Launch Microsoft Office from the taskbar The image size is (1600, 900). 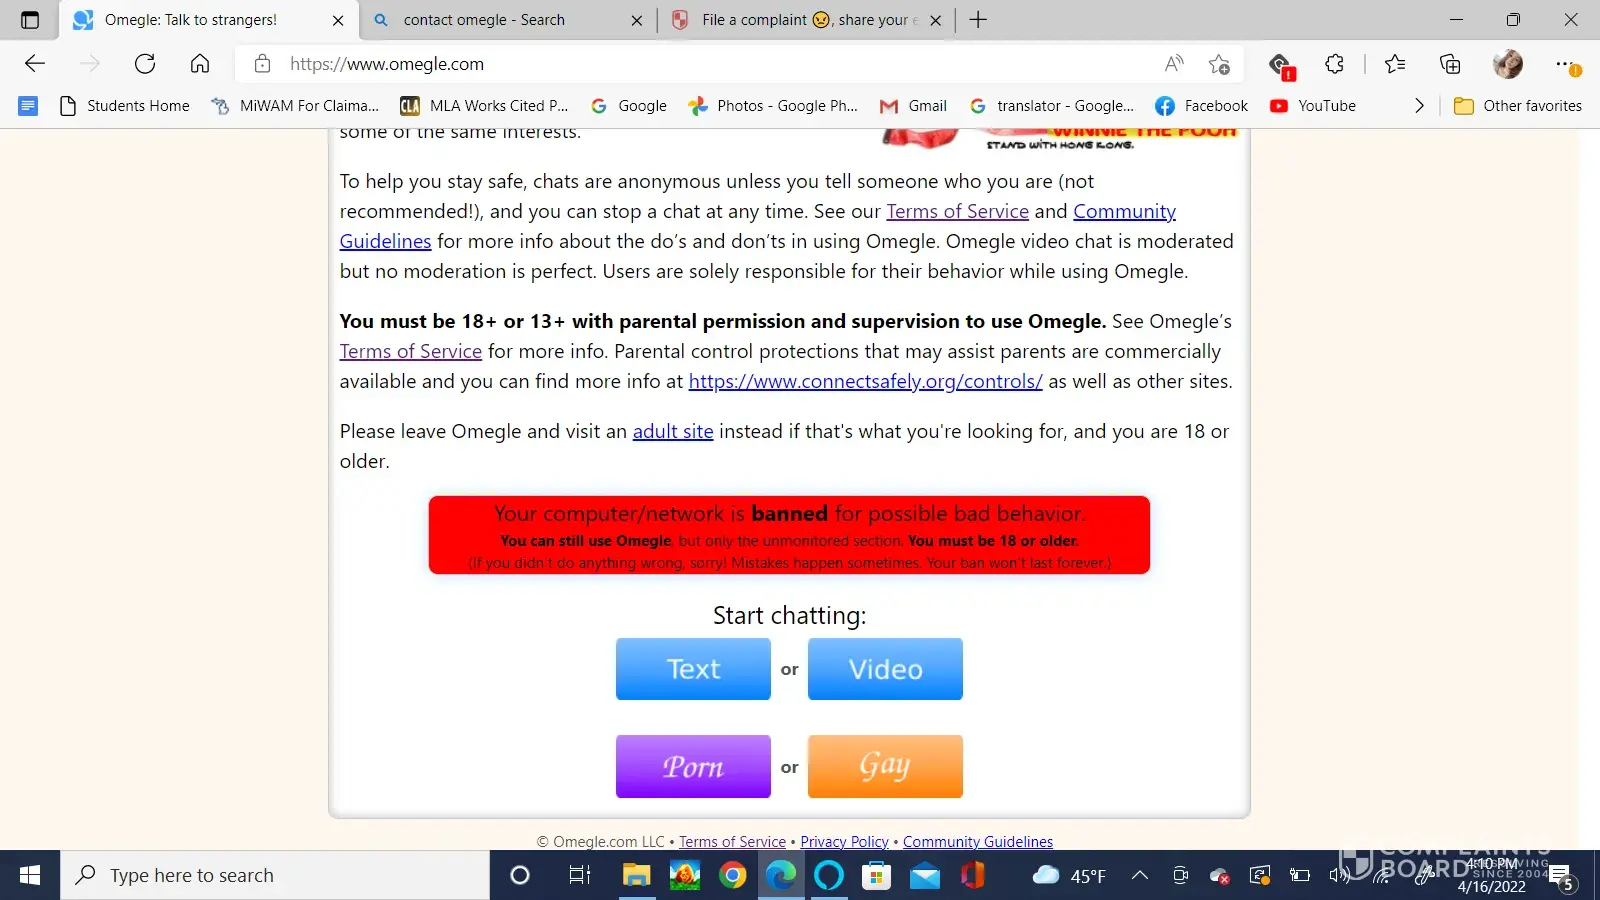click(973, 876)
